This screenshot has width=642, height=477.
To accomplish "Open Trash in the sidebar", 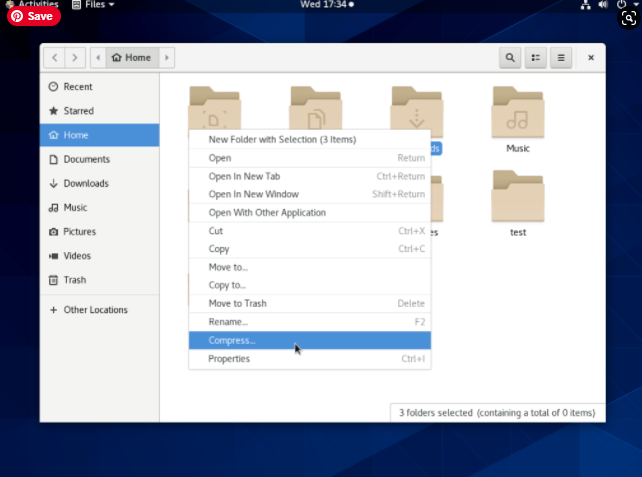I will 99,280.
